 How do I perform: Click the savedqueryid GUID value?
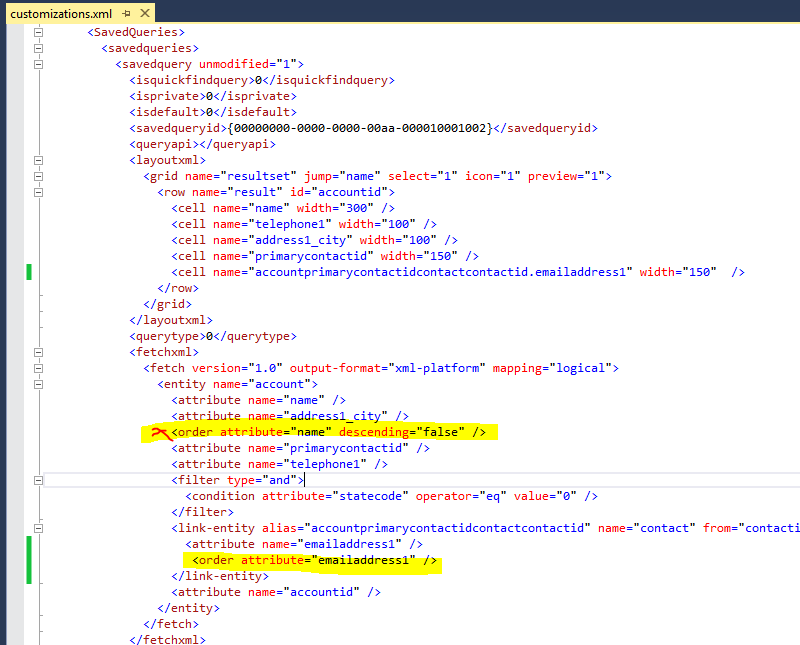(x=360, y=128)
